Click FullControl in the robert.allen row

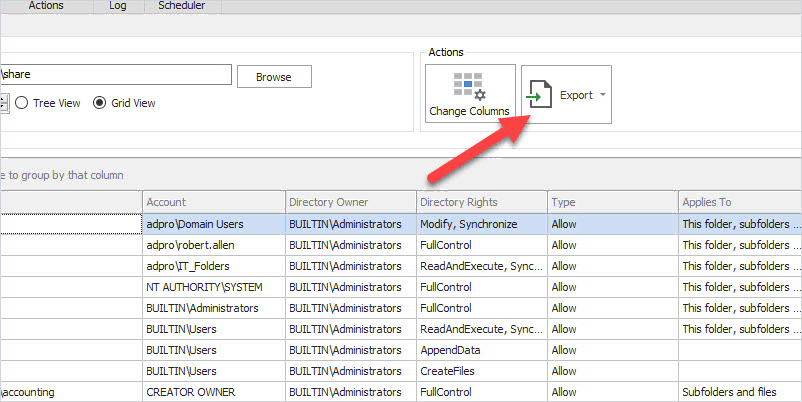click(x=482, y=245)
